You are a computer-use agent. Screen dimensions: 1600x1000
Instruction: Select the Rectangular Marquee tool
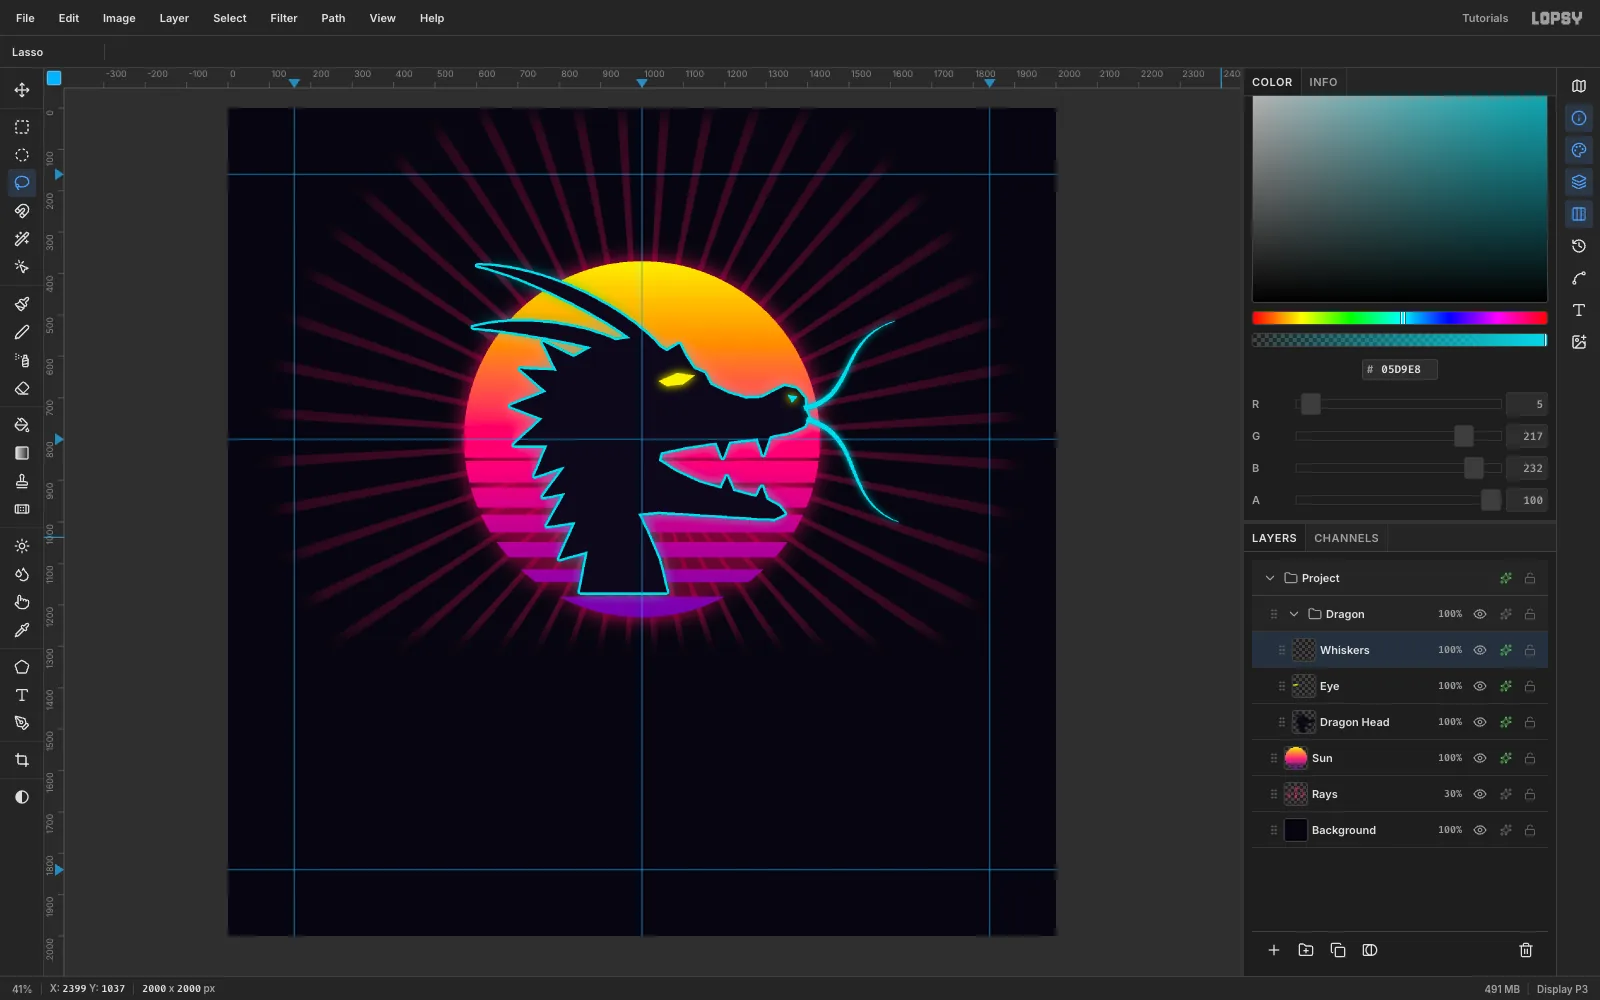coord(22,127)
